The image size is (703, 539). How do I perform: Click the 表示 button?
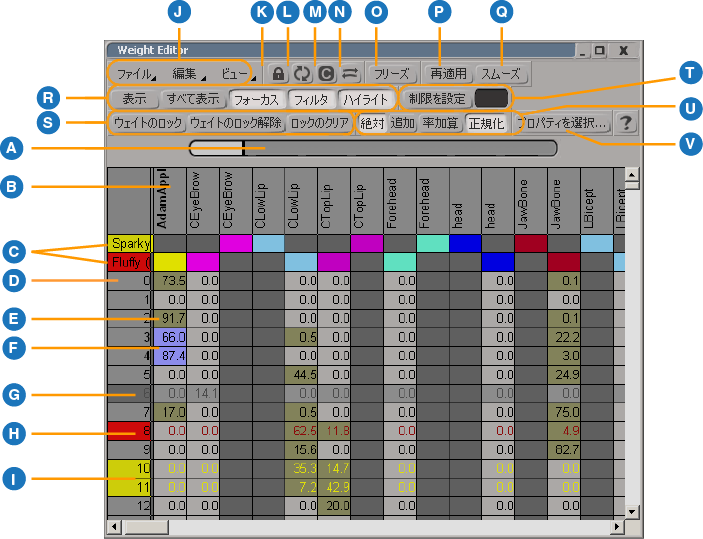pos(134,99)
